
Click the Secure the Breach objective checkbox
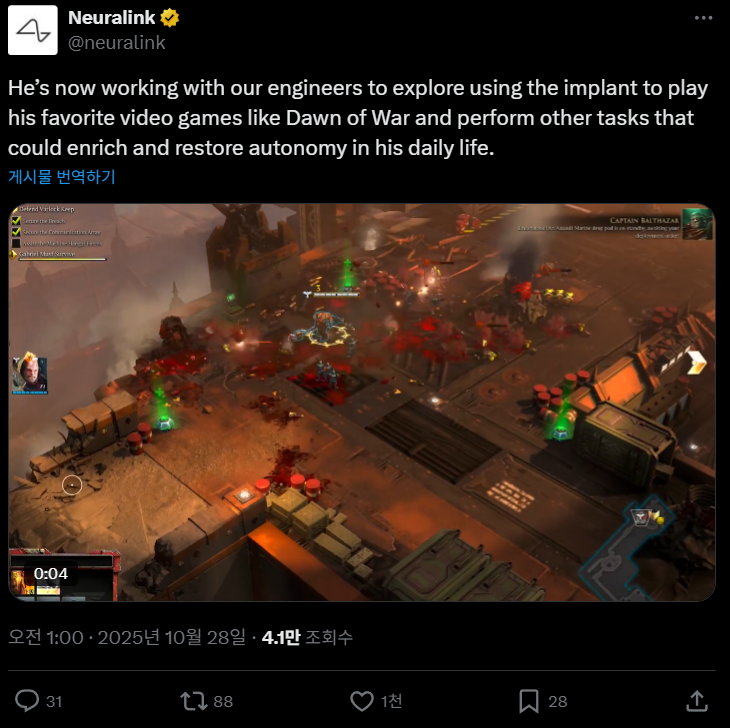tap(16, 221)
